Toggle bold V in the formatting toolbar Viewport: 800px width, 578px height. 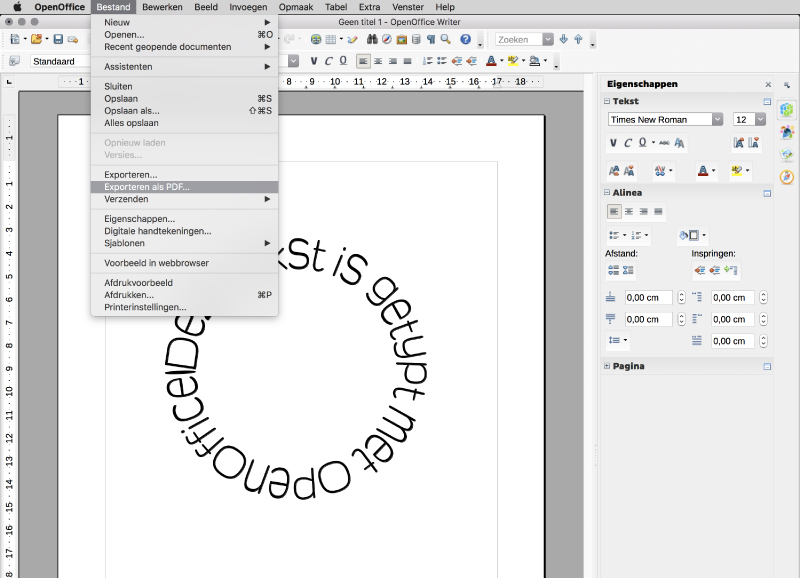[314, 61]
